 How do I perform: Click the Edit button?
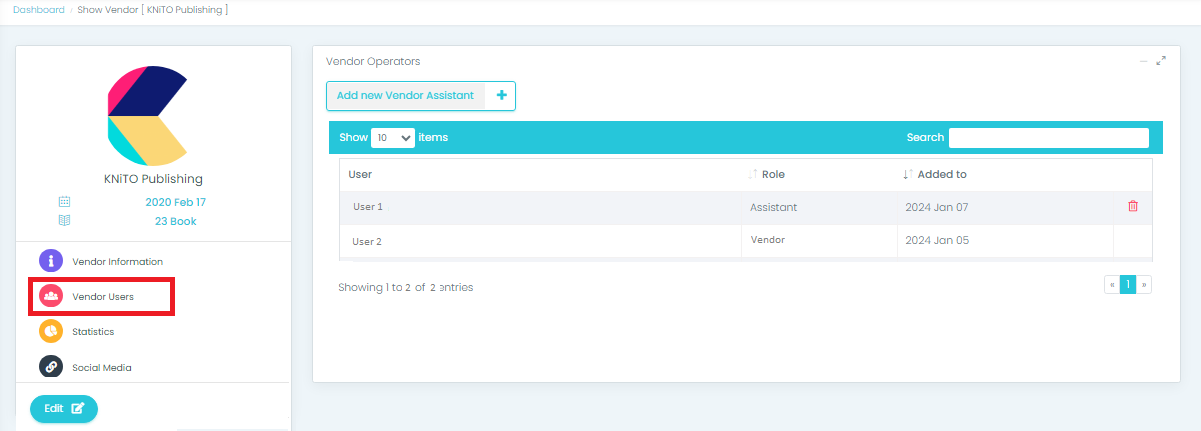pos(64,408)
